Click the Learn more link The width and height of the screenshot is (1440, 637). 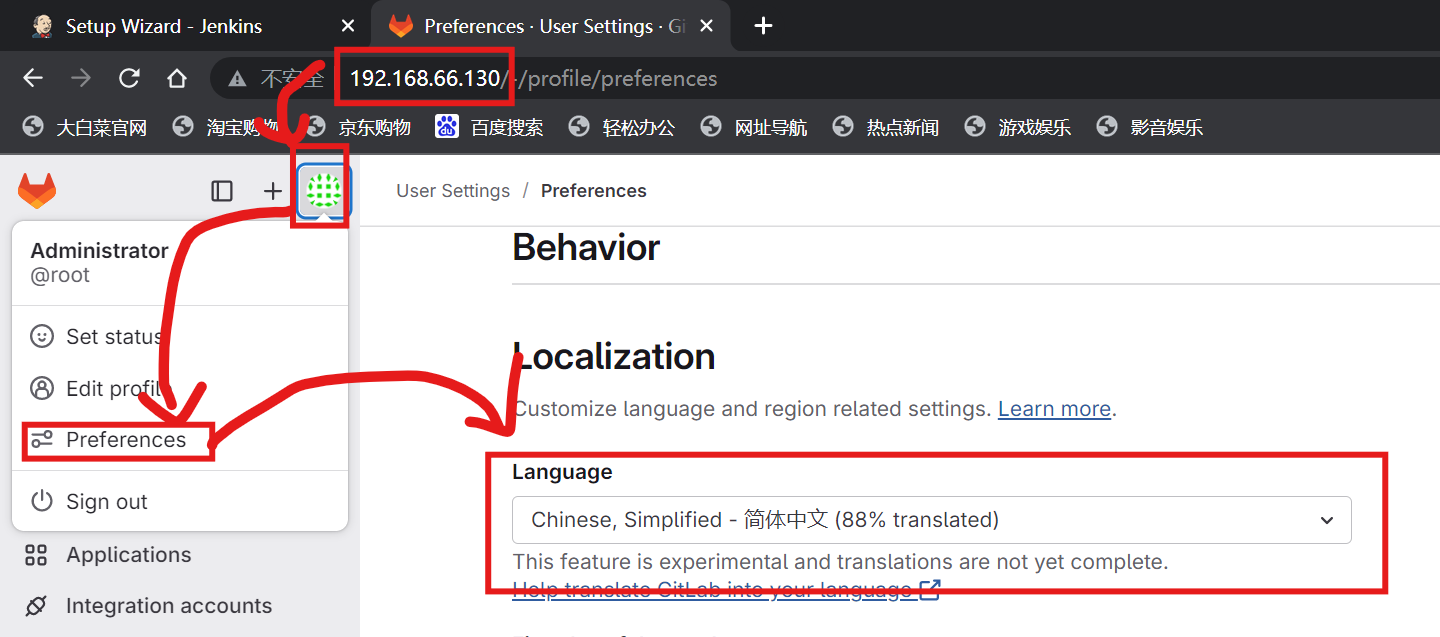click(1054, 409)
